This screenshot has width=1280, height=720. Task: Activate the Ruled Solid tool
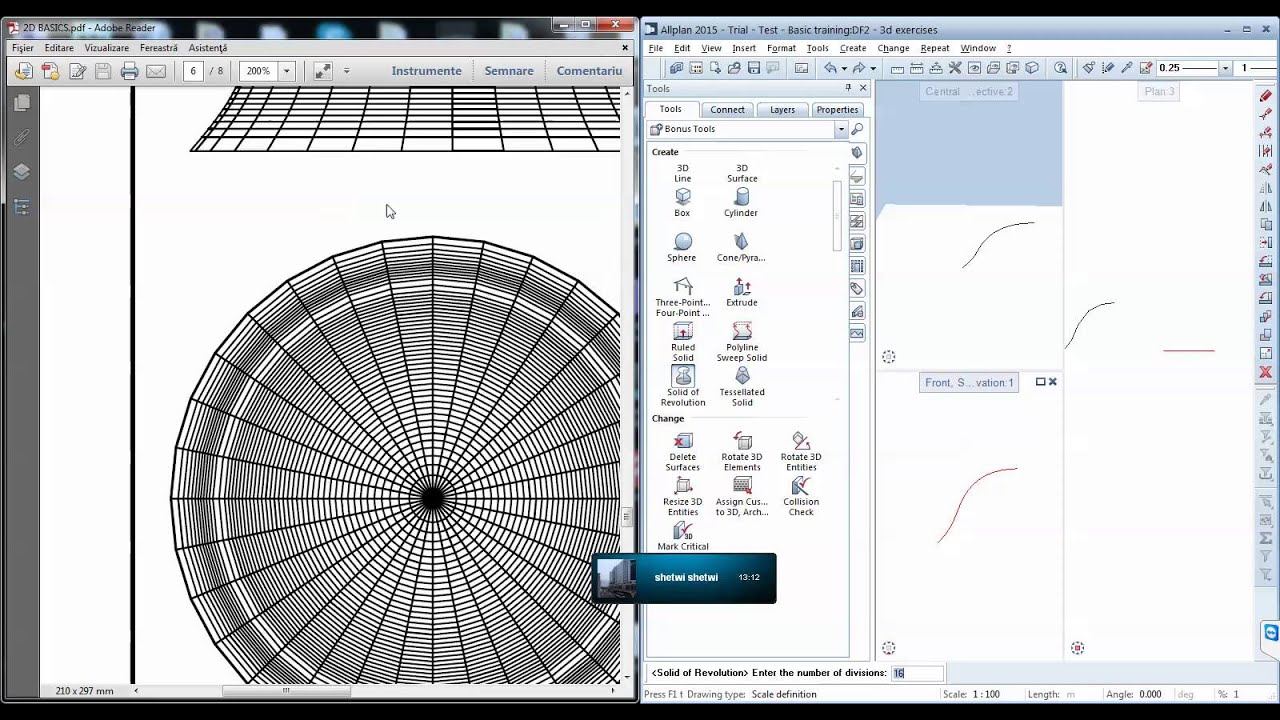683,343
